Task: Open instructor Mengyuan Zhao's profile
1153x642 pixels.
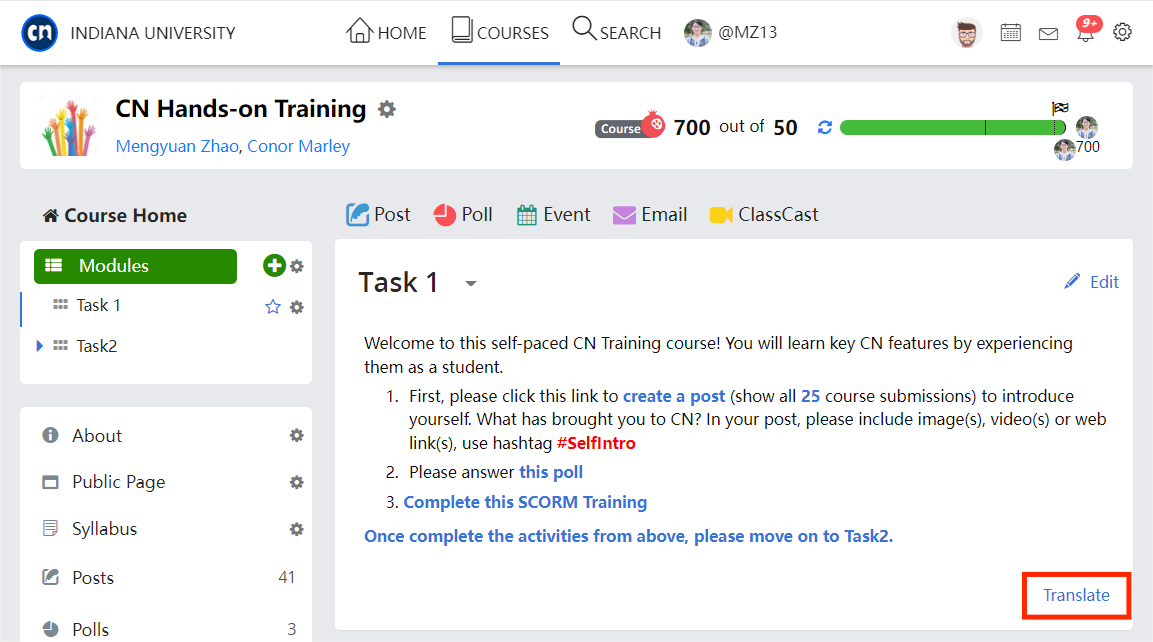Action: point(177,146)
